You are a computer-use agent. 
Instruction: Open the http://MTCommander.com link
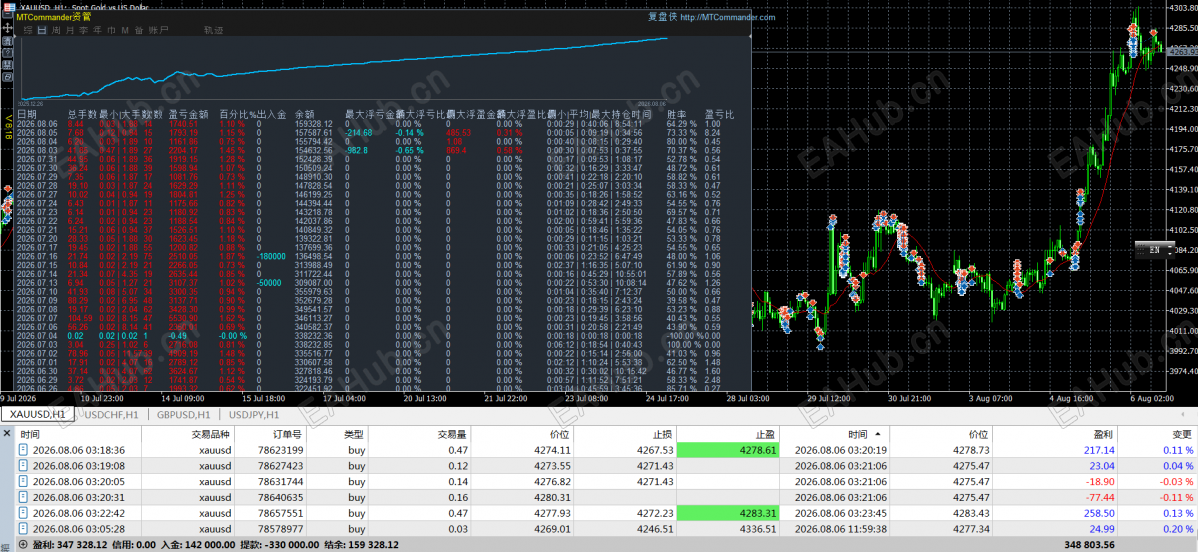coord(726,17)
